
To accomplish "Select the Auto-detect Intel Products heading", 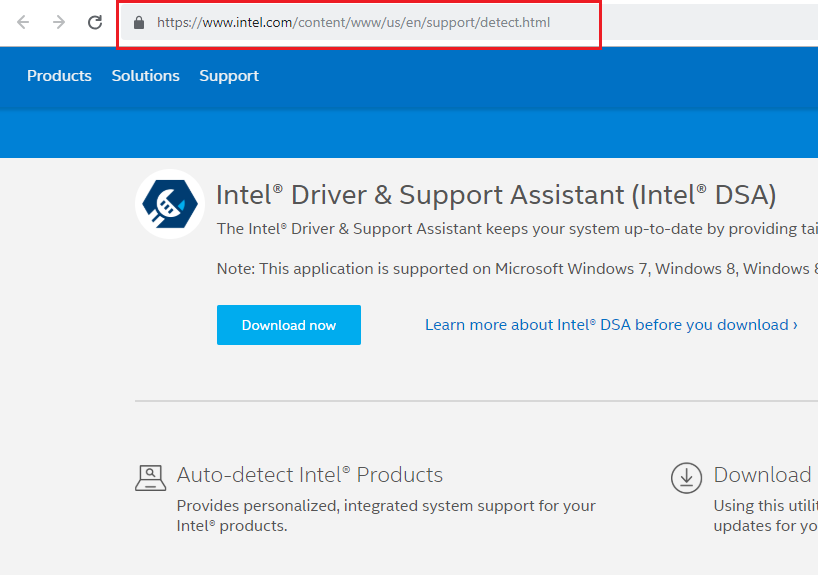I will [310, 475].
